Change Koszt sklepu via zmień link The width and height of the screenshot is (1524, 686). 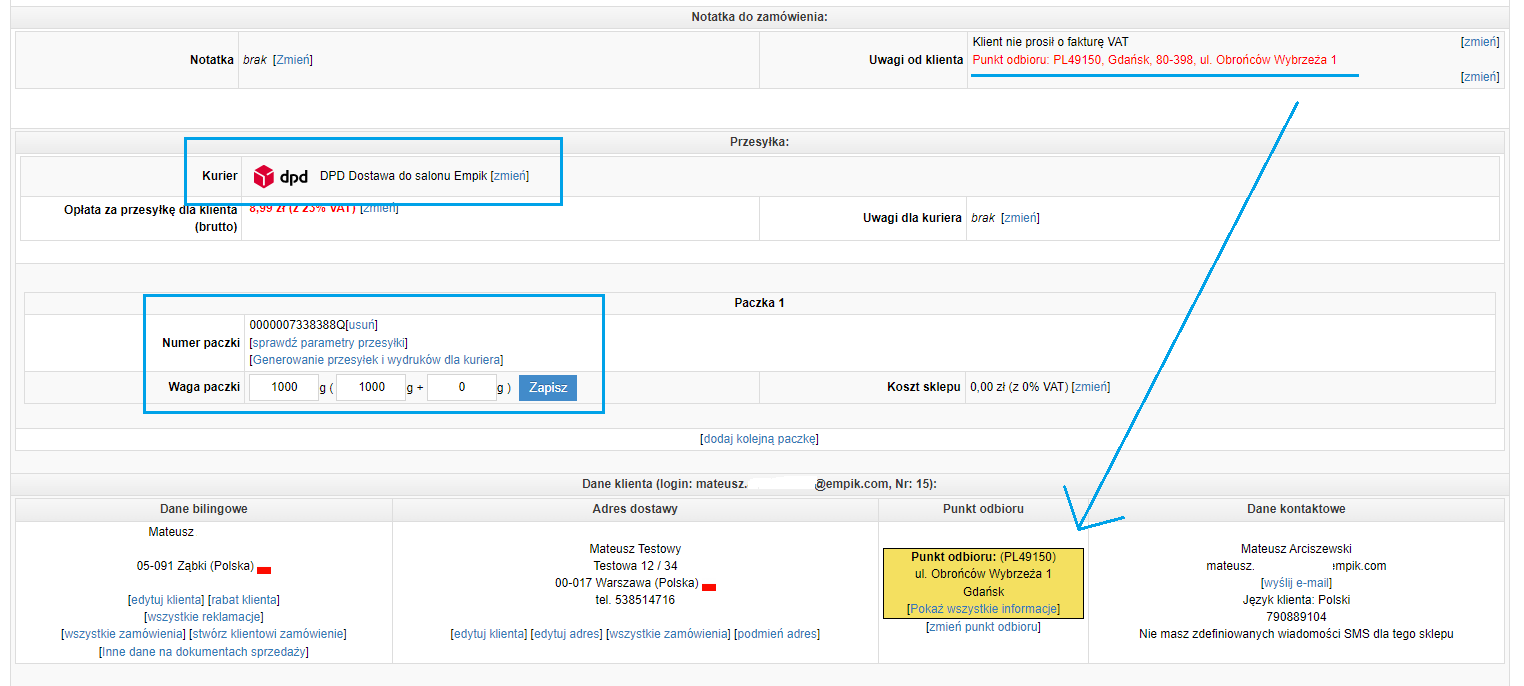tap(1090, 387)
